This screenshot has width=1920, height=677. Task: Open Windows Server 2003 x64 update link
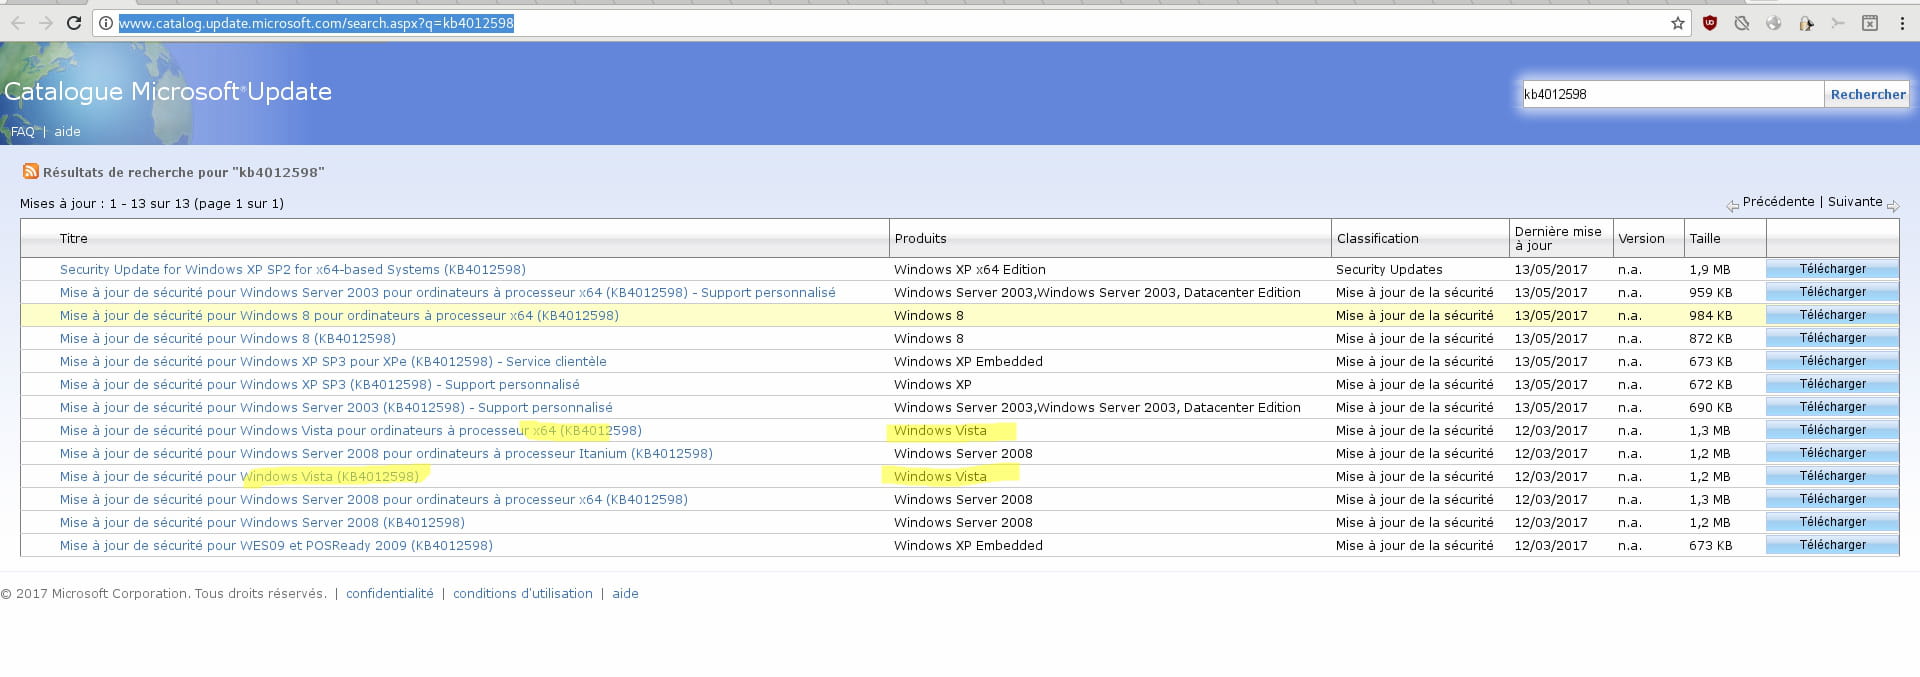(x=447, y=292)
